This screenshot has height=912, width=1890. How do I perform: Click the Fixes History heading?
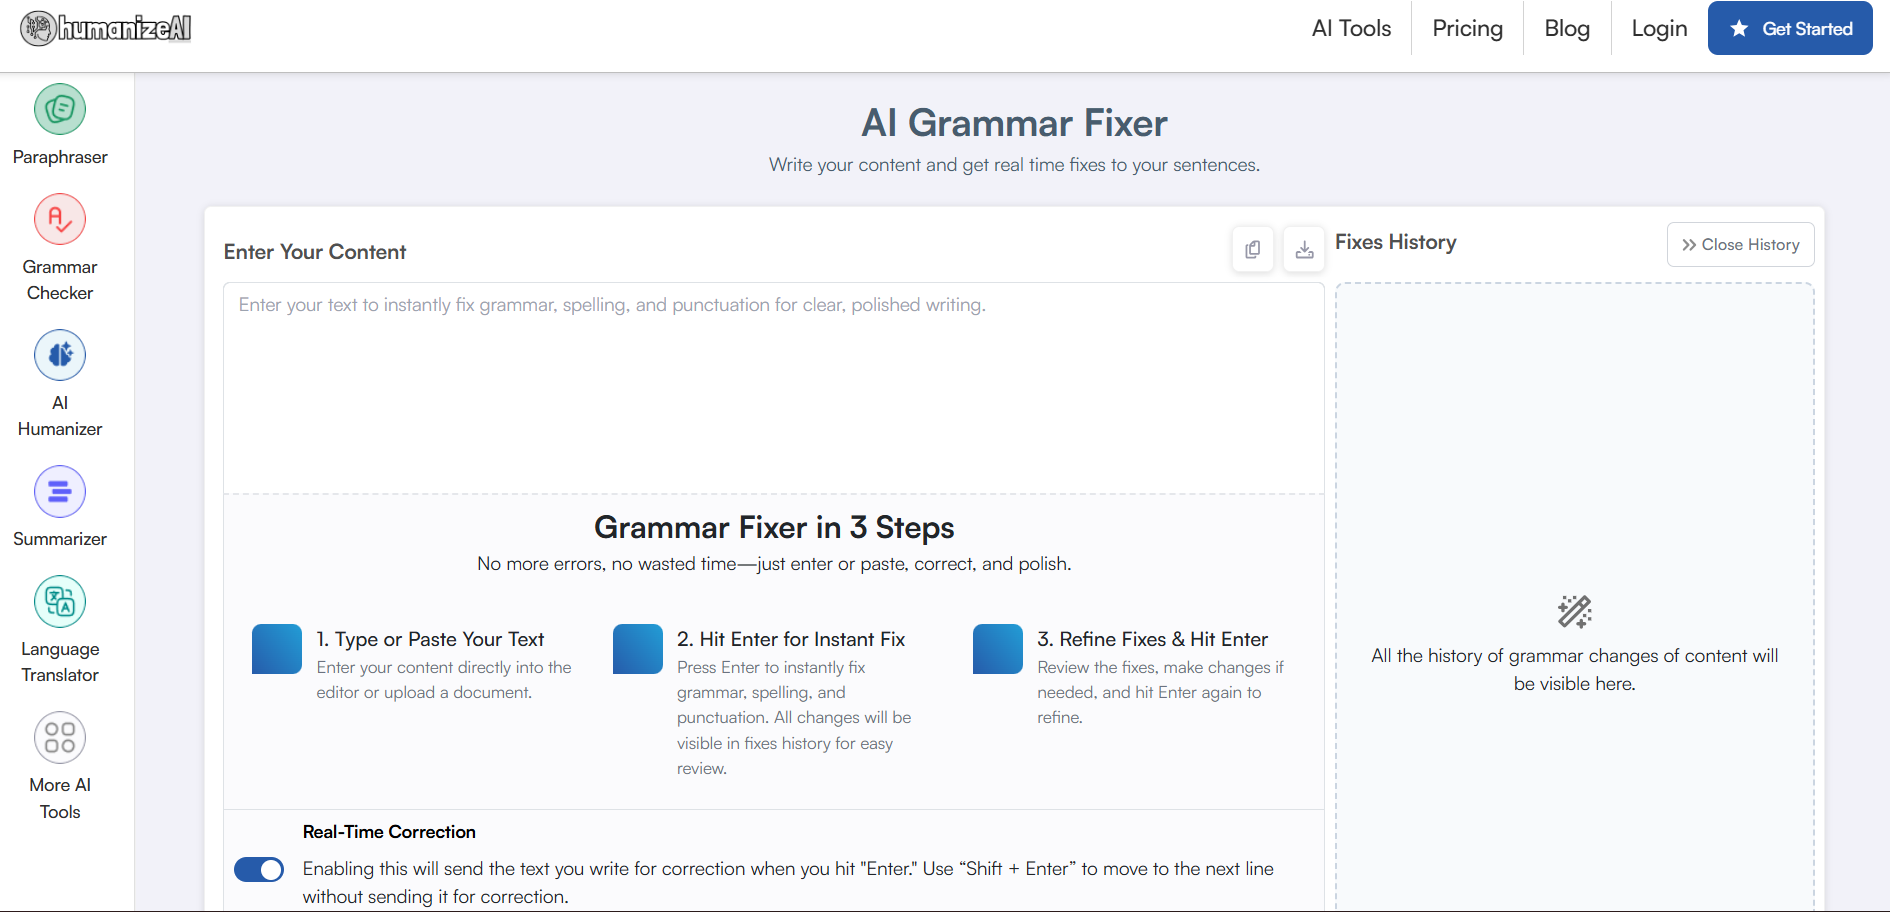point(1395,242)
